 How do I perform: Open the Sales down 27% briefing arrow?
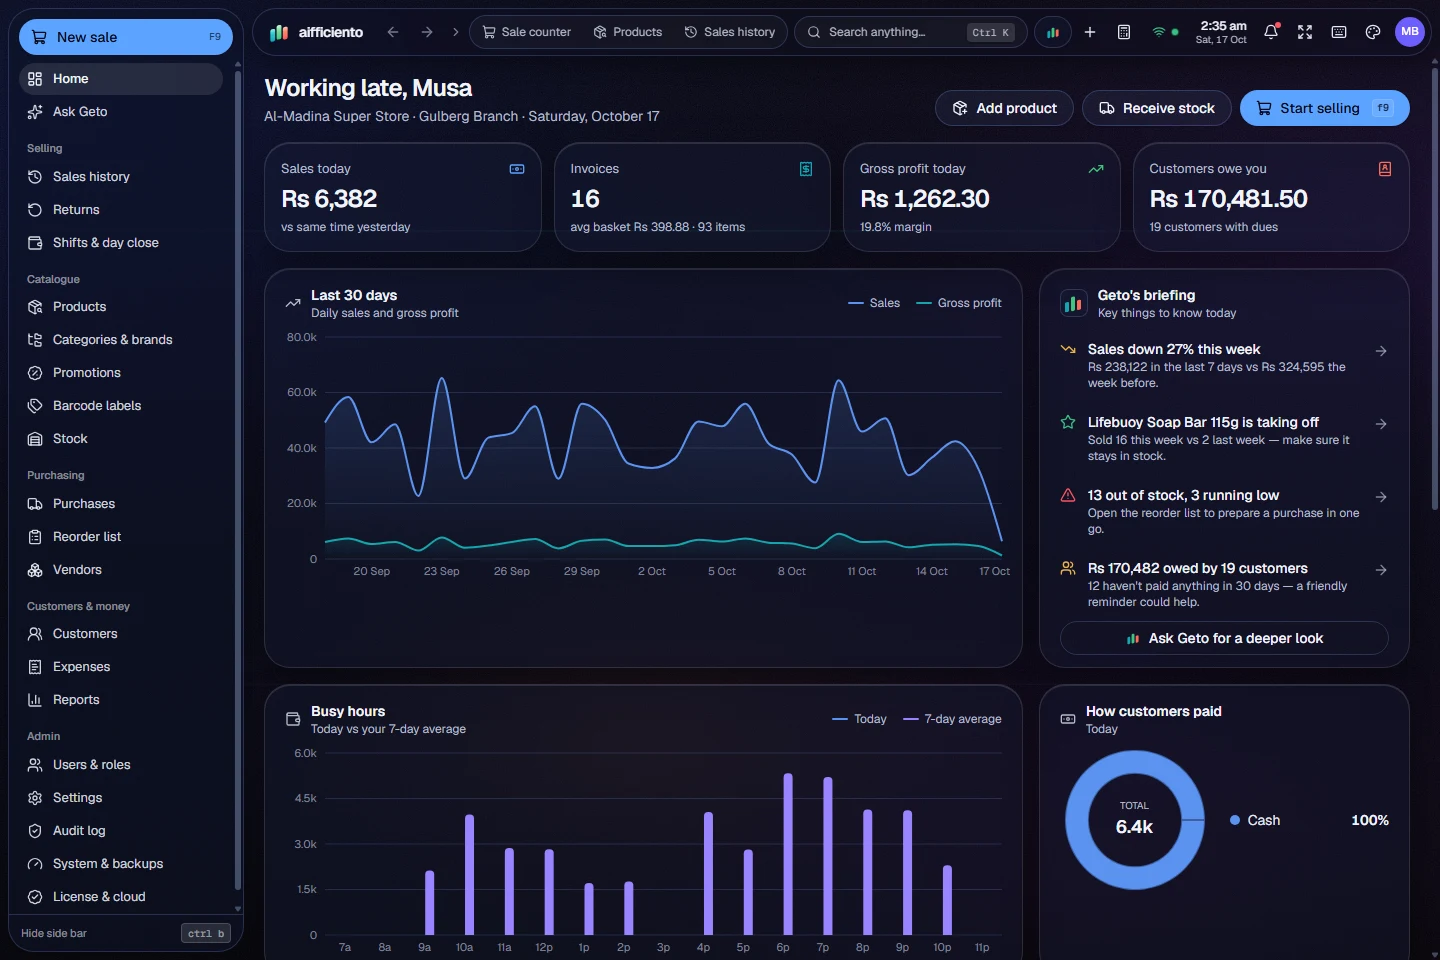[1381, 351]
